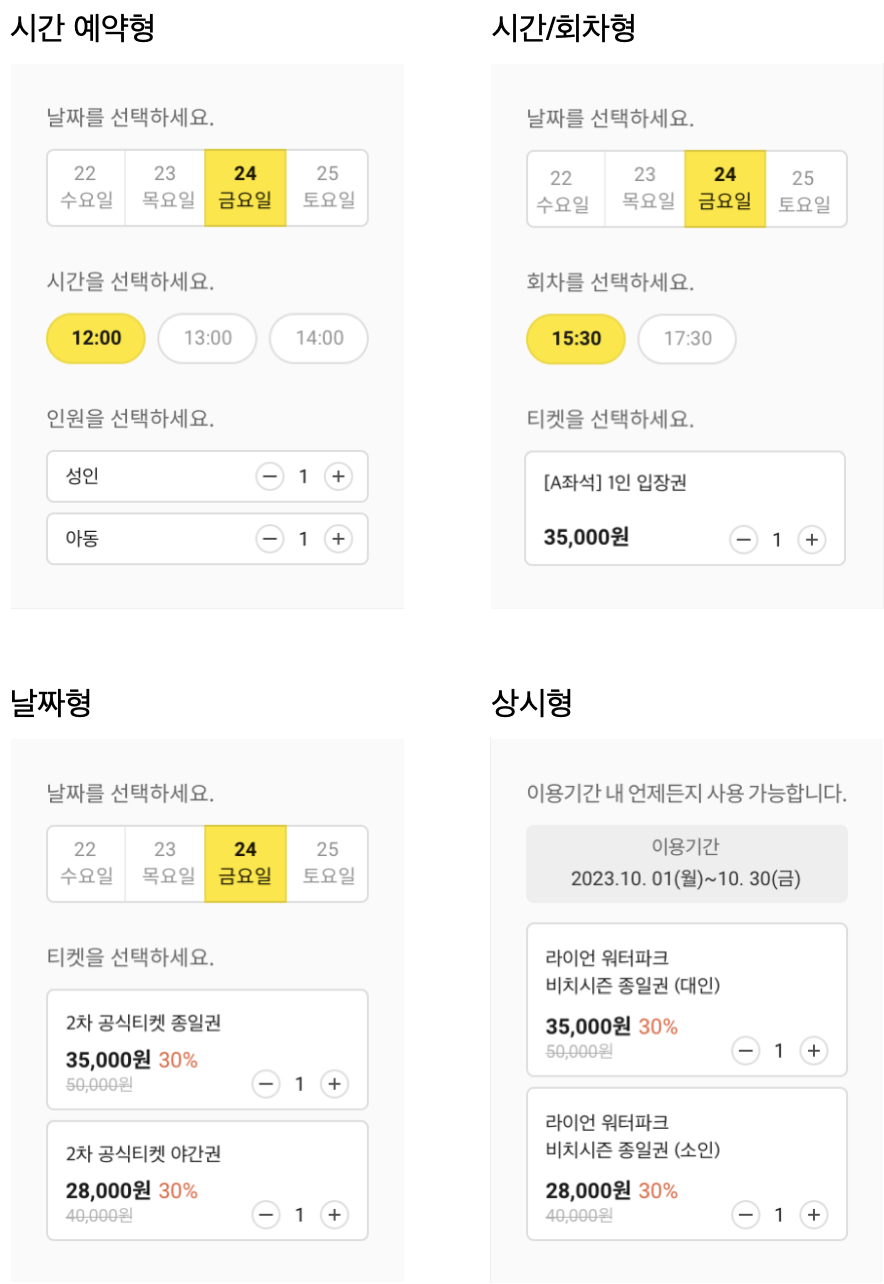Viewport: 884px width, 1284px height.
Task: Choose the 17:30 session
Action: (687, 339)
